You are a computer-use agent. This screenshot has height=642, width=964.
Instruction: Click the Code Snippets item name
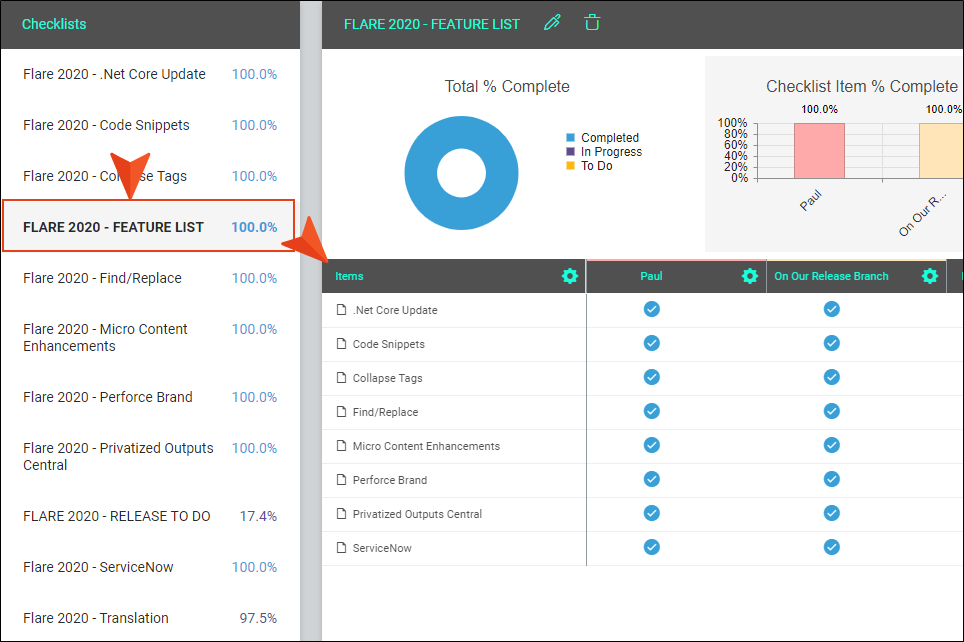tap(389, 344)
